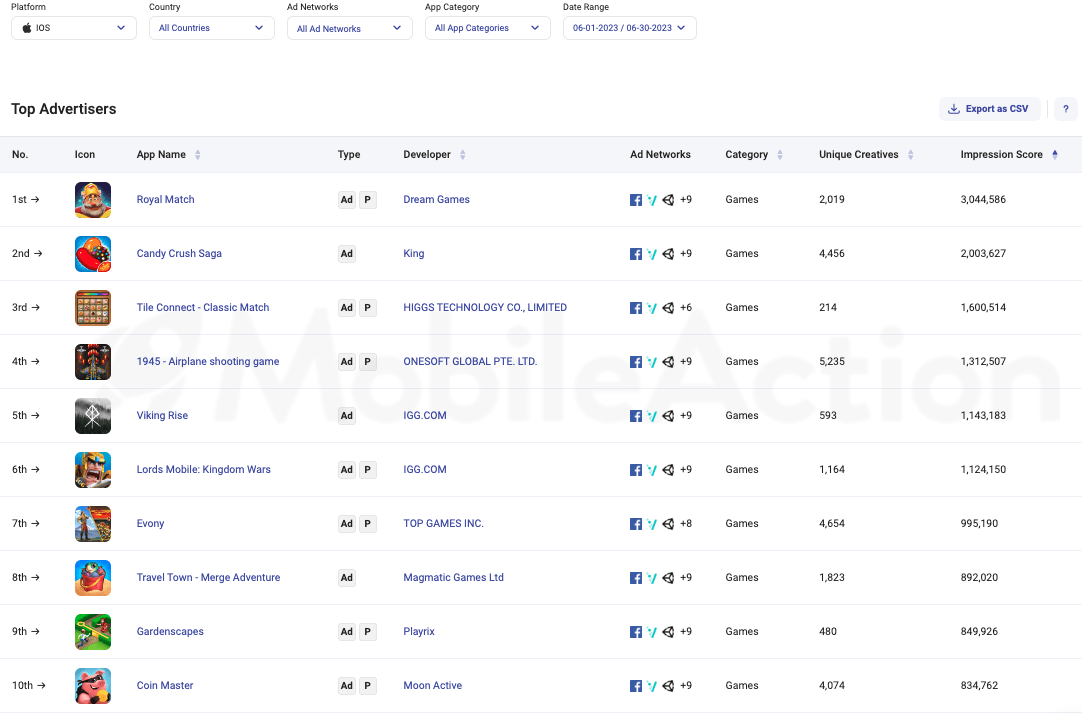Click the Evony app icon

(92, 524)
